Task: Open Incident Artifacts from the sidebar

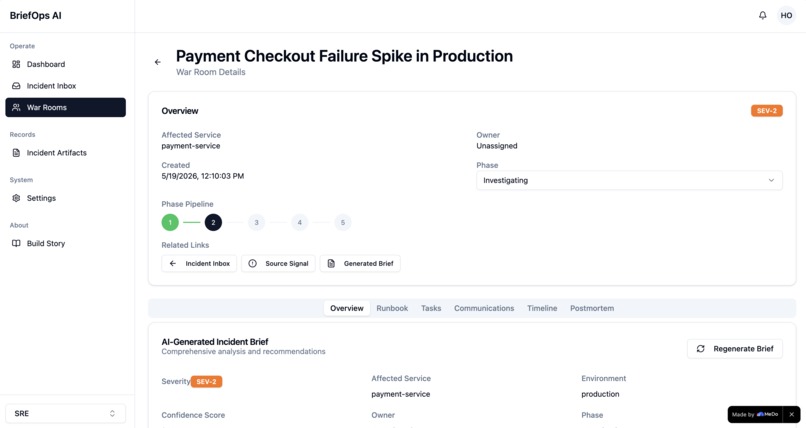Action: 65,153
